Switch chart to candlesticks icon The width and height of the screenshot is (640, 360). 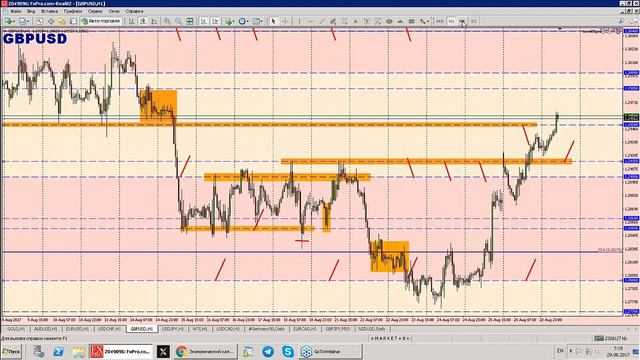(143, 21)
